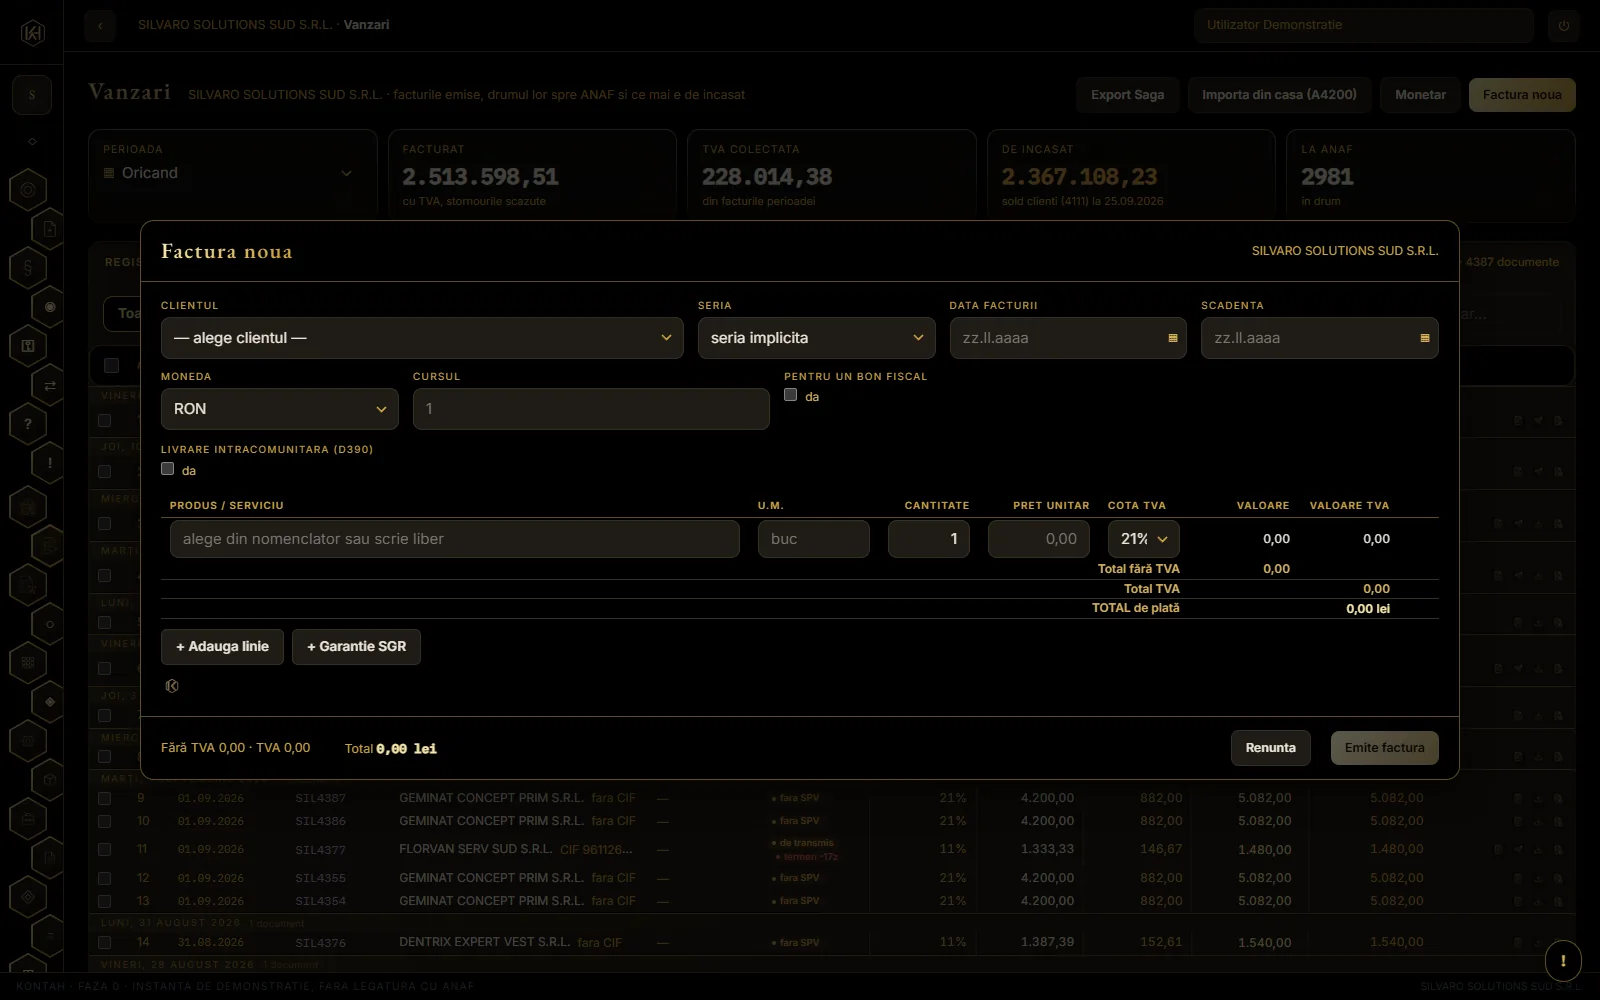Click the 'Utilizator Demonstratie' field at top
Image resolution: width=1600 pixels, height=1000 pixels.
(1364, 25)
